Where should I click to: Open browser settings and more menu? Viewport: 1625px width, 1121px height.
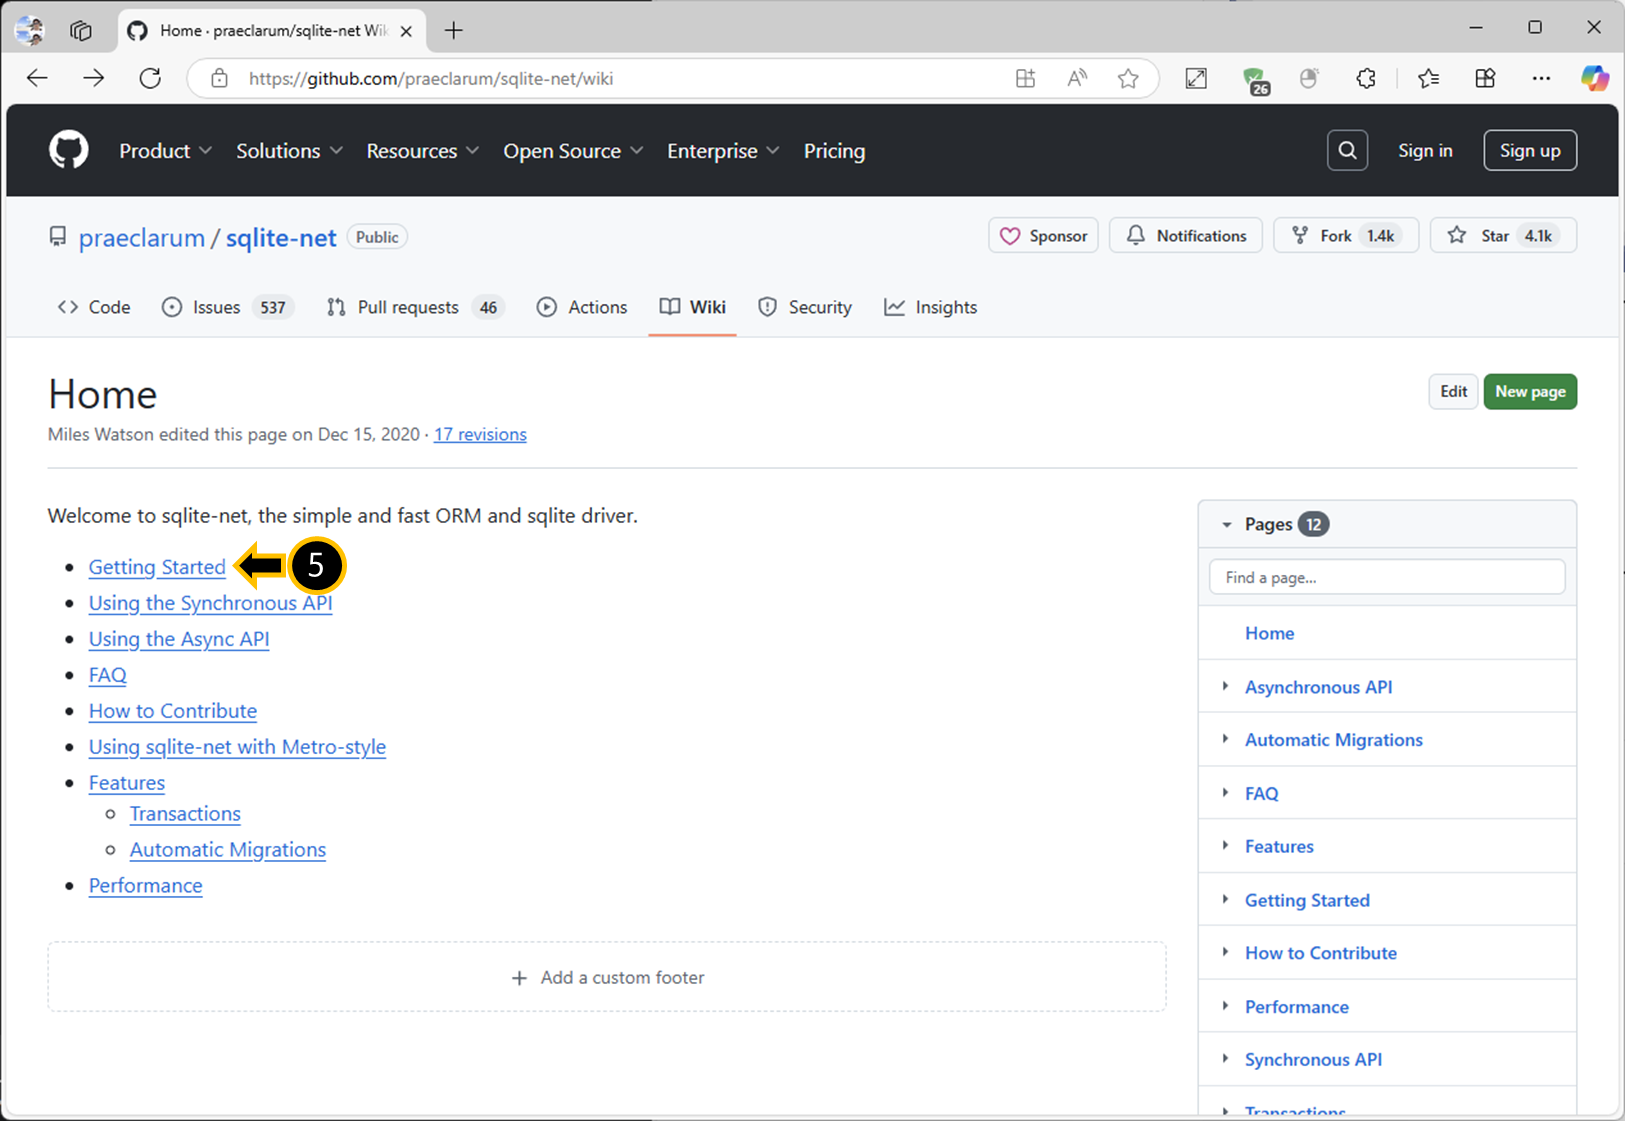click(1541, 78)
